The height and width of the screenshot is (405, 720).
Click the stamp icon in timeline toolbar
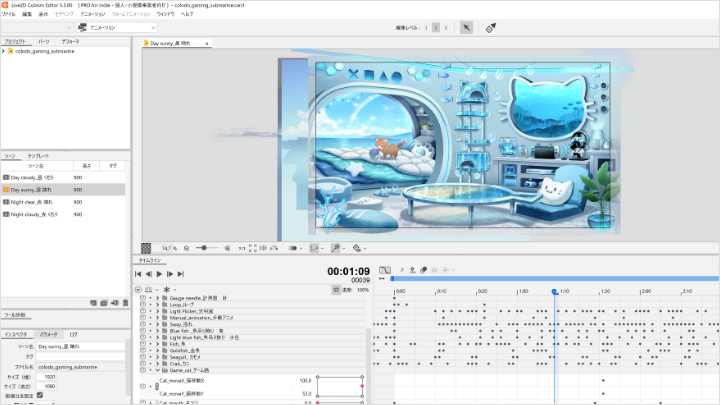[x=412, y=270]
